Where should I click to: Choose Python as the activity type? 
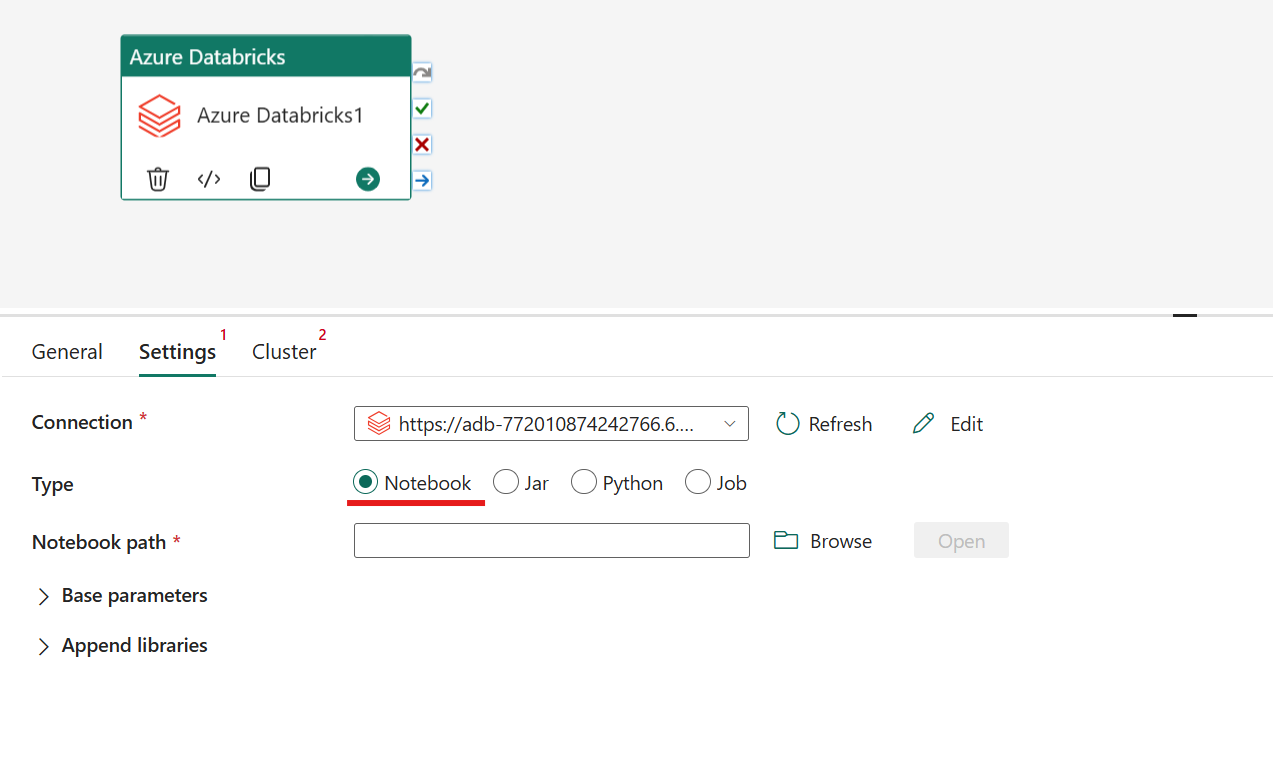click(x=584, y=482)
